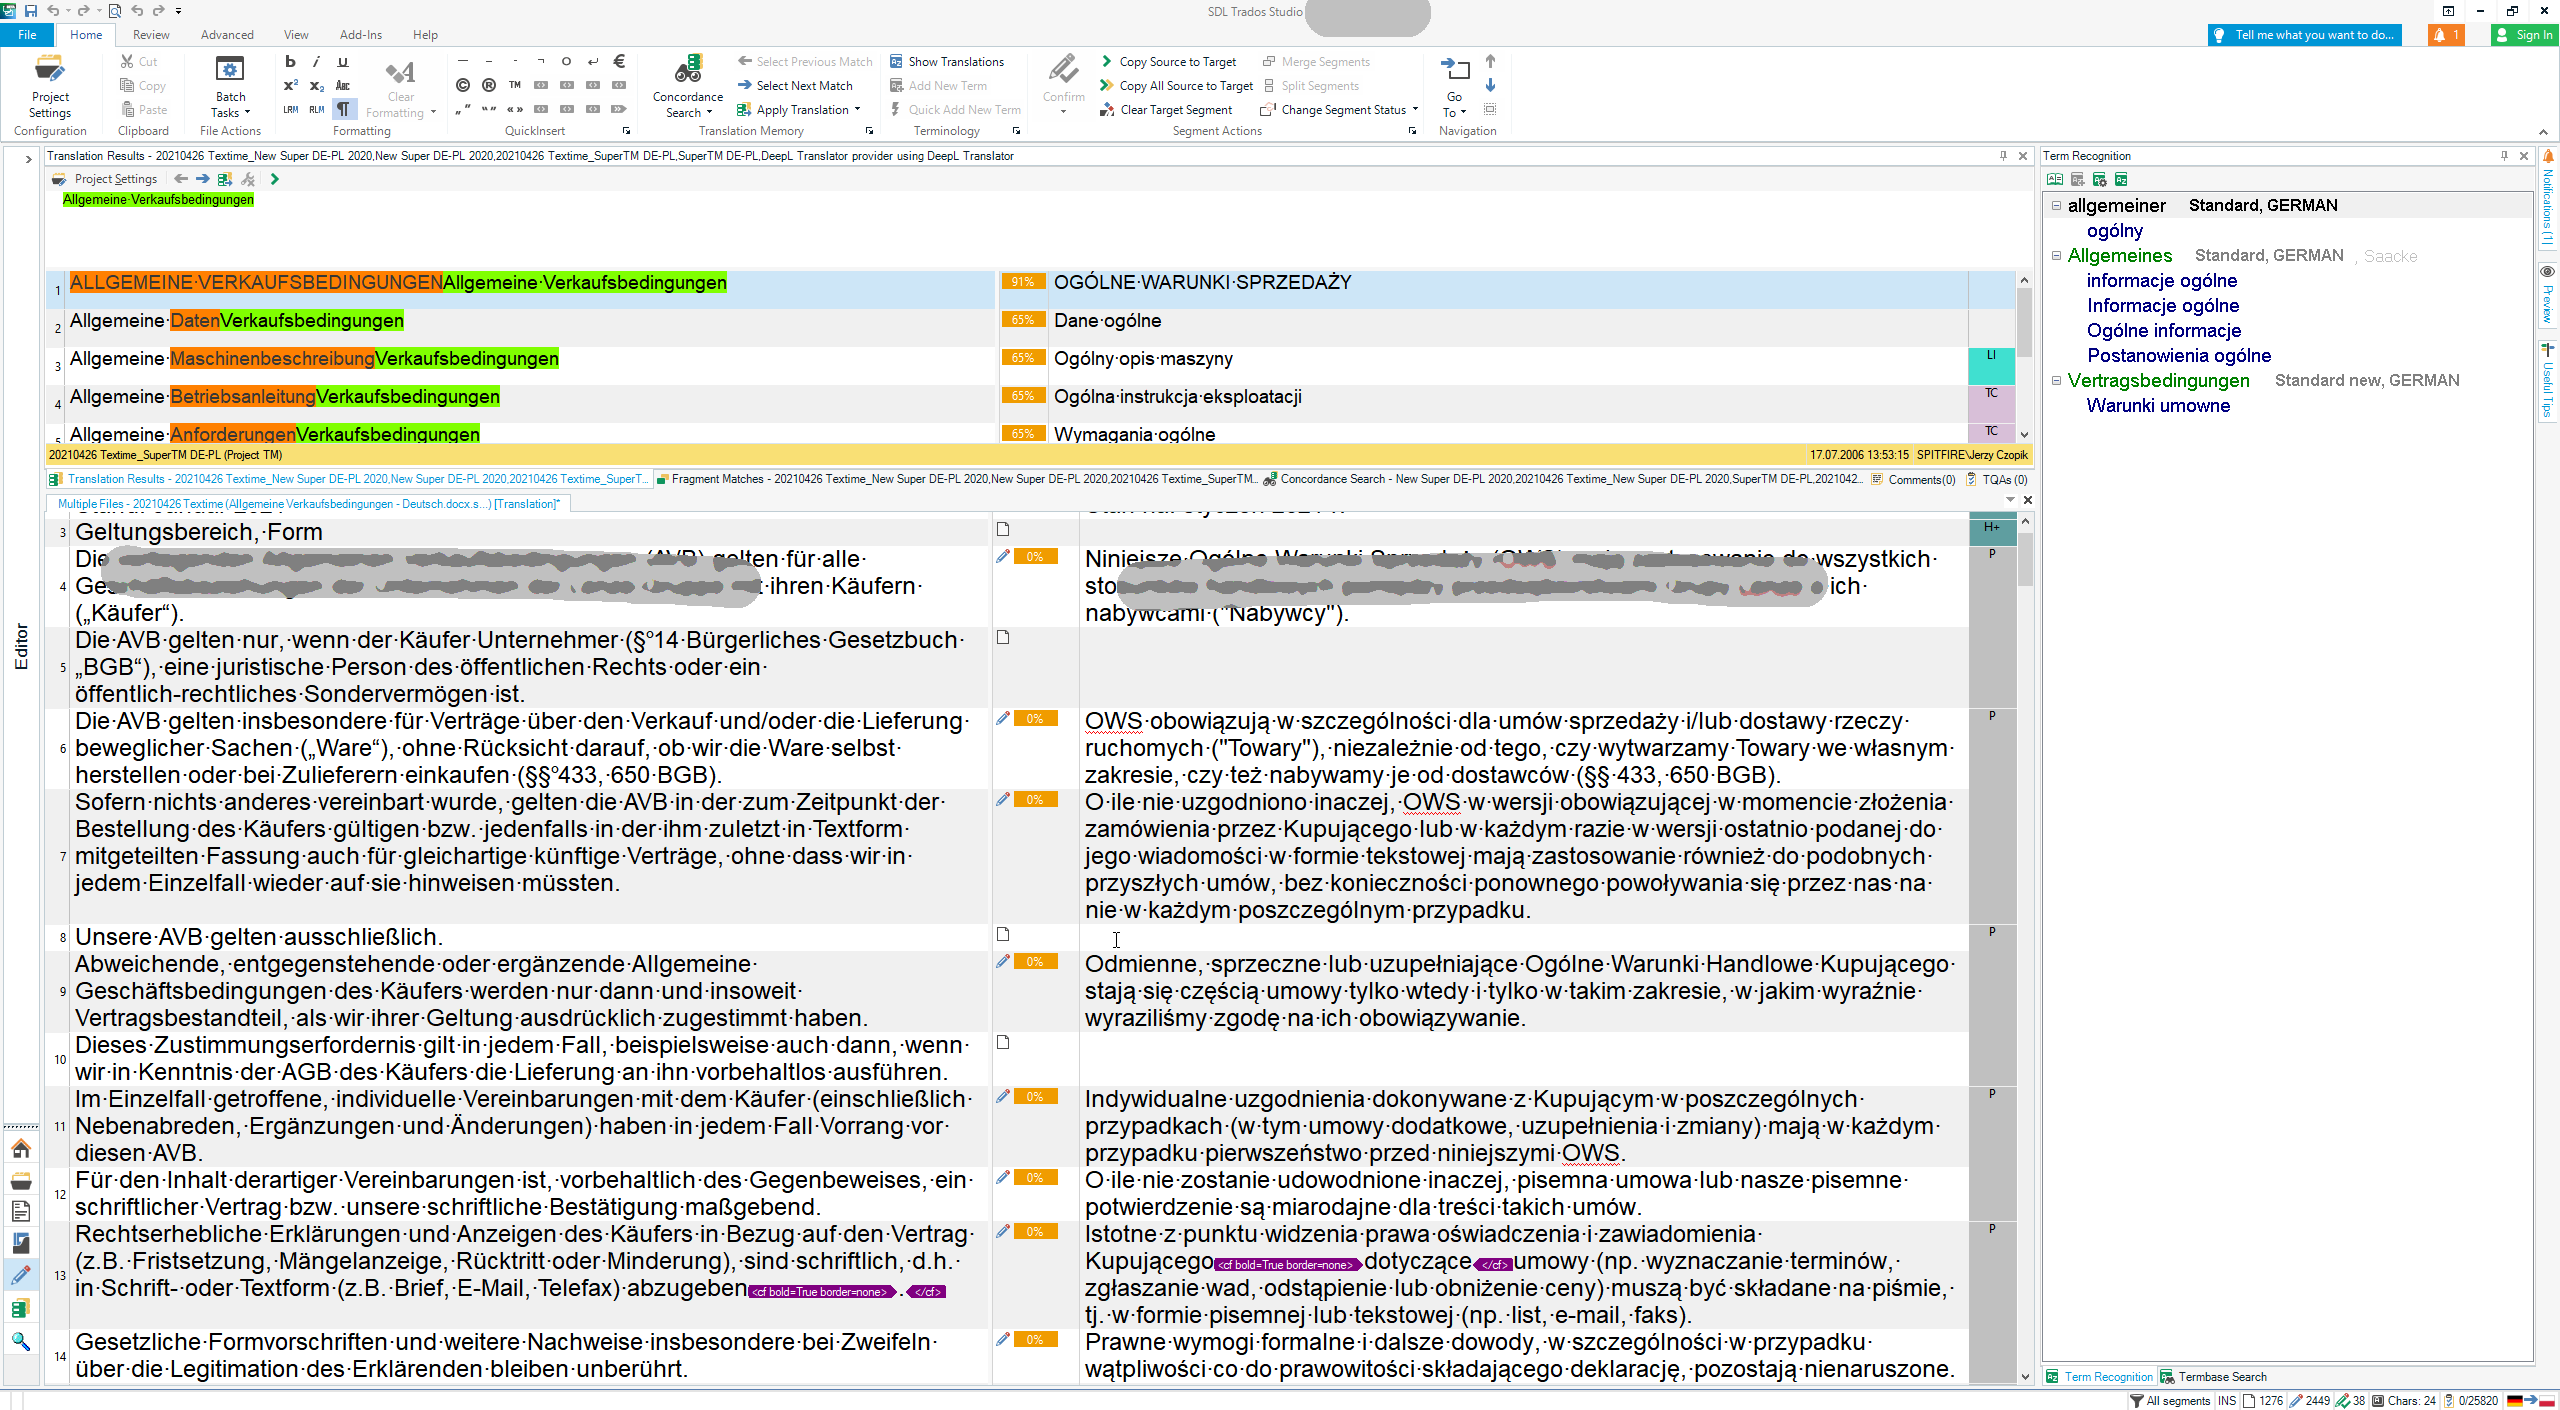Add New Term in the Term Recognition panel

[x=2077, y=179]
